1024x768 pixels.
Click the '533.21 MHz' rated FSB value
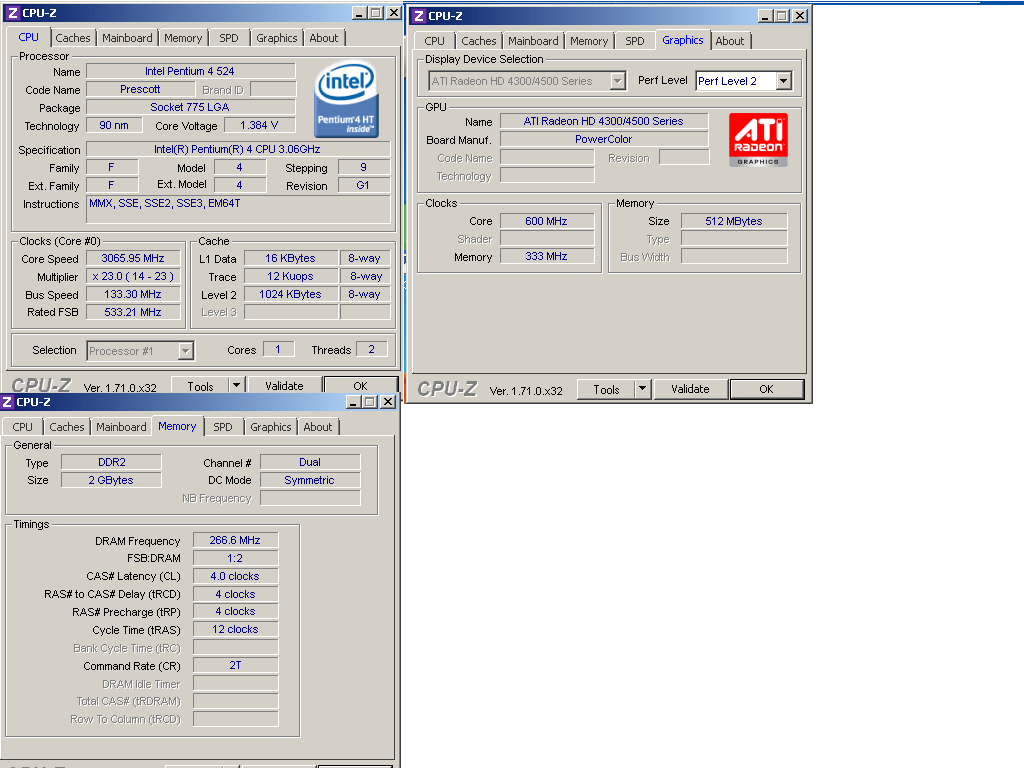tap(133, 312)
